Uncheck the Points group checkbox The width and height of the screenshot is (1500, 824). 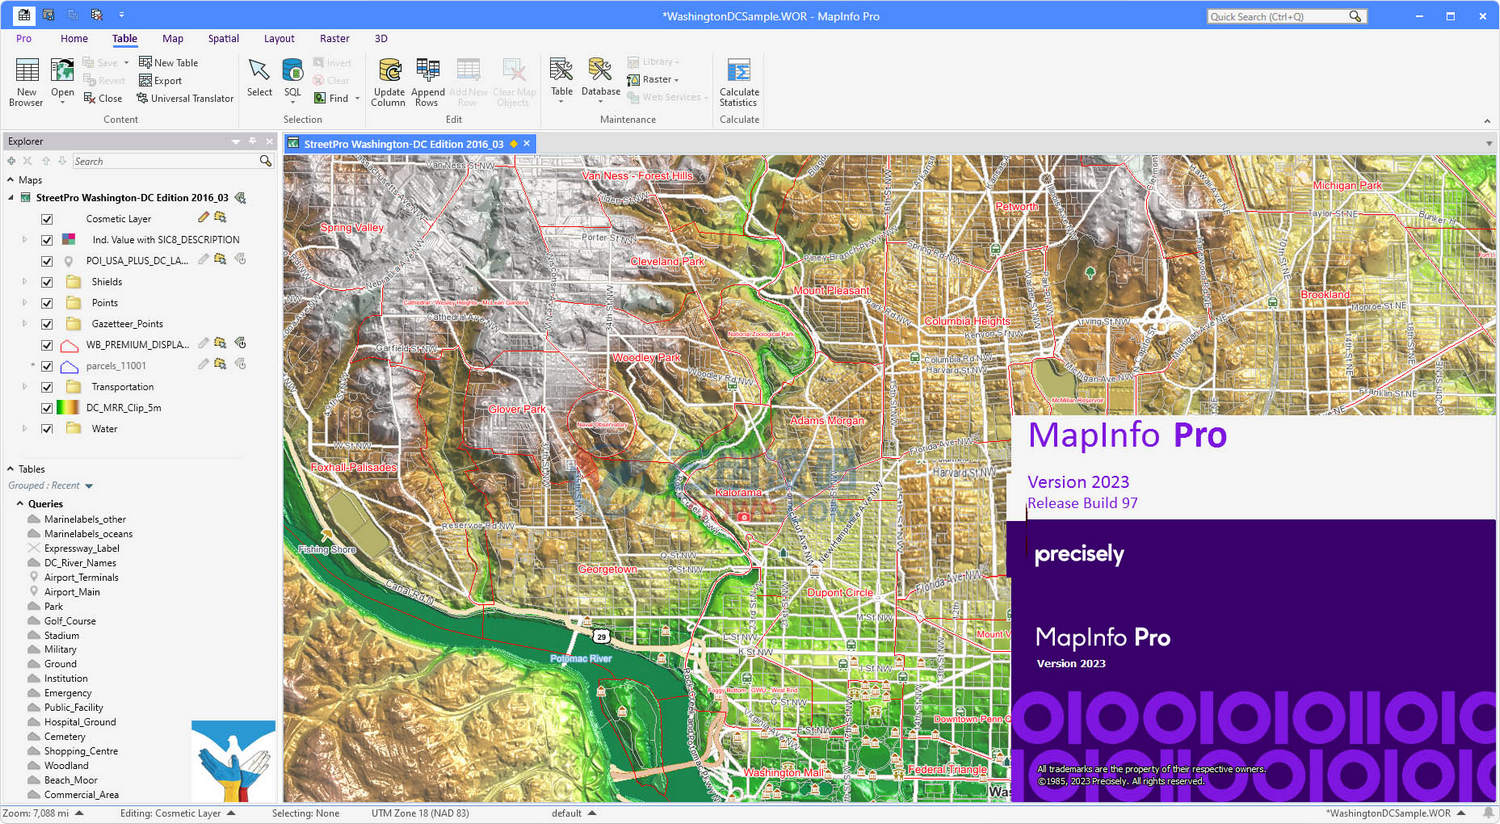pos(47,303)
